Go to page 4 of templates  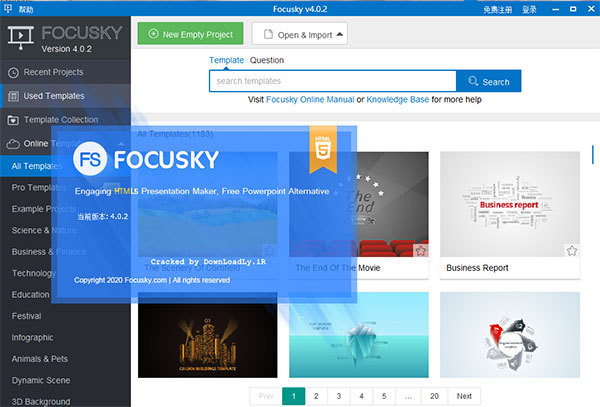coord(361,396)
